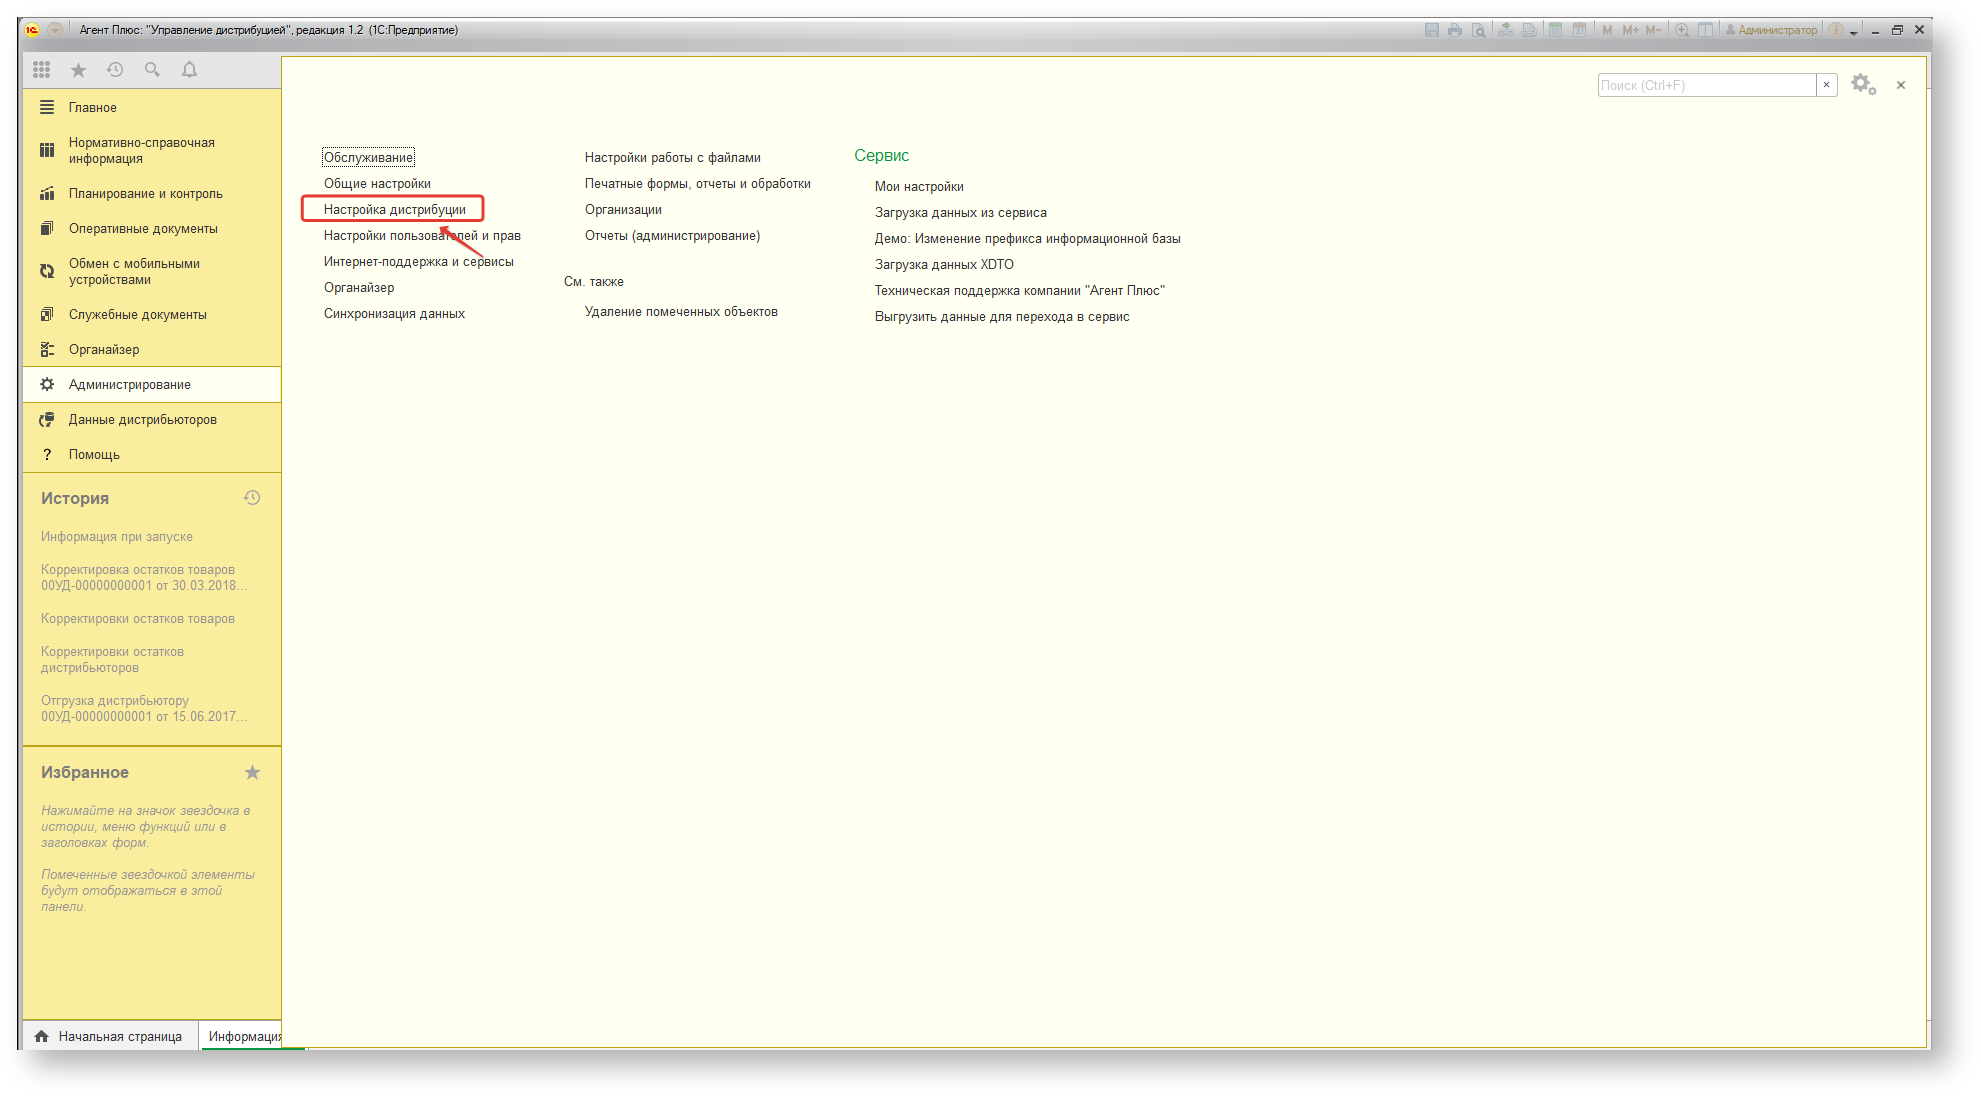Open the Помощь section

click(152, 454)
